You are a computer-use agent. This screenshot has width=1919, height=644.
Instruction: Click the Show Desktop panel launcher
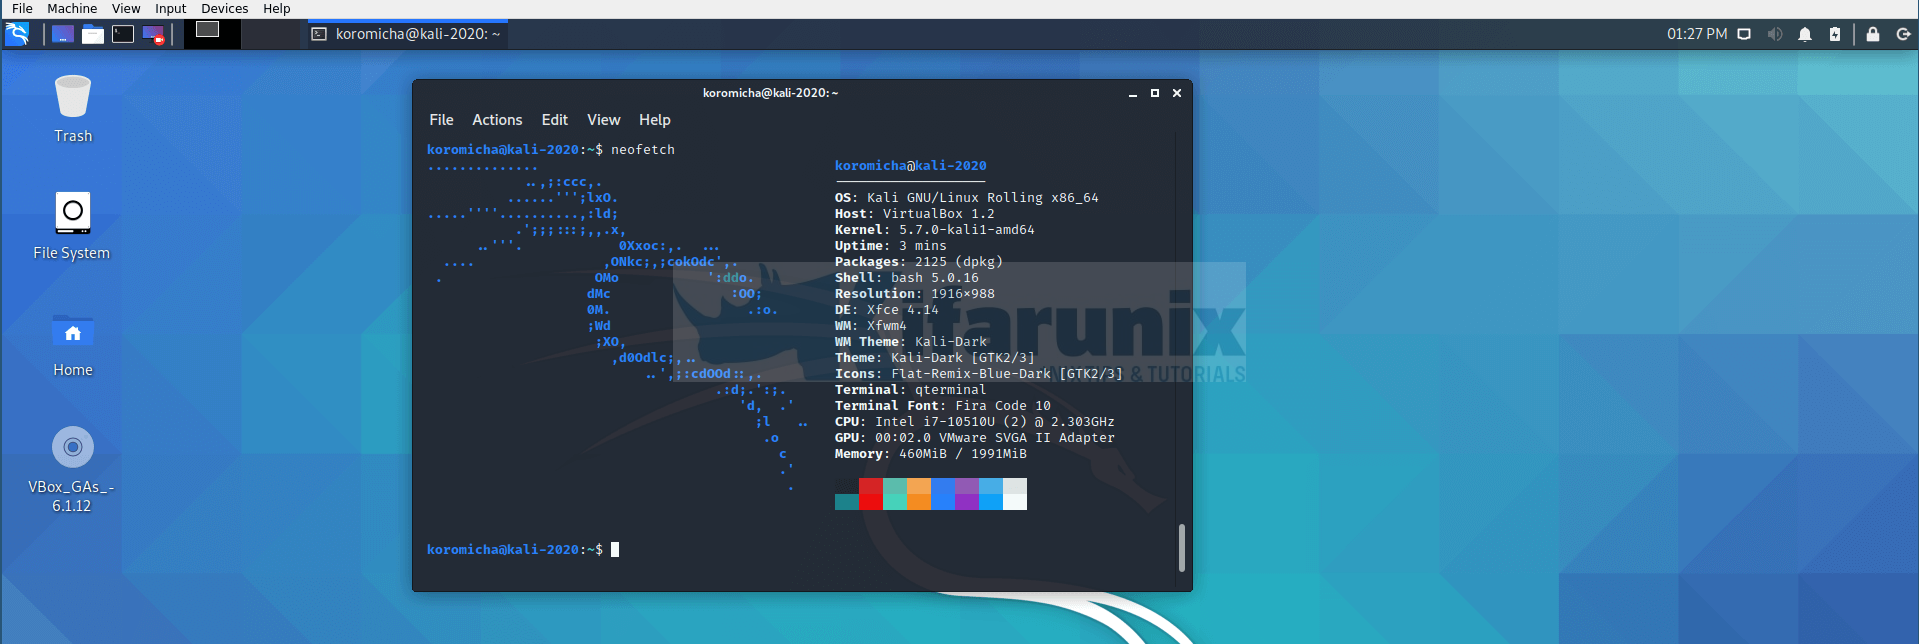point(62,34)
